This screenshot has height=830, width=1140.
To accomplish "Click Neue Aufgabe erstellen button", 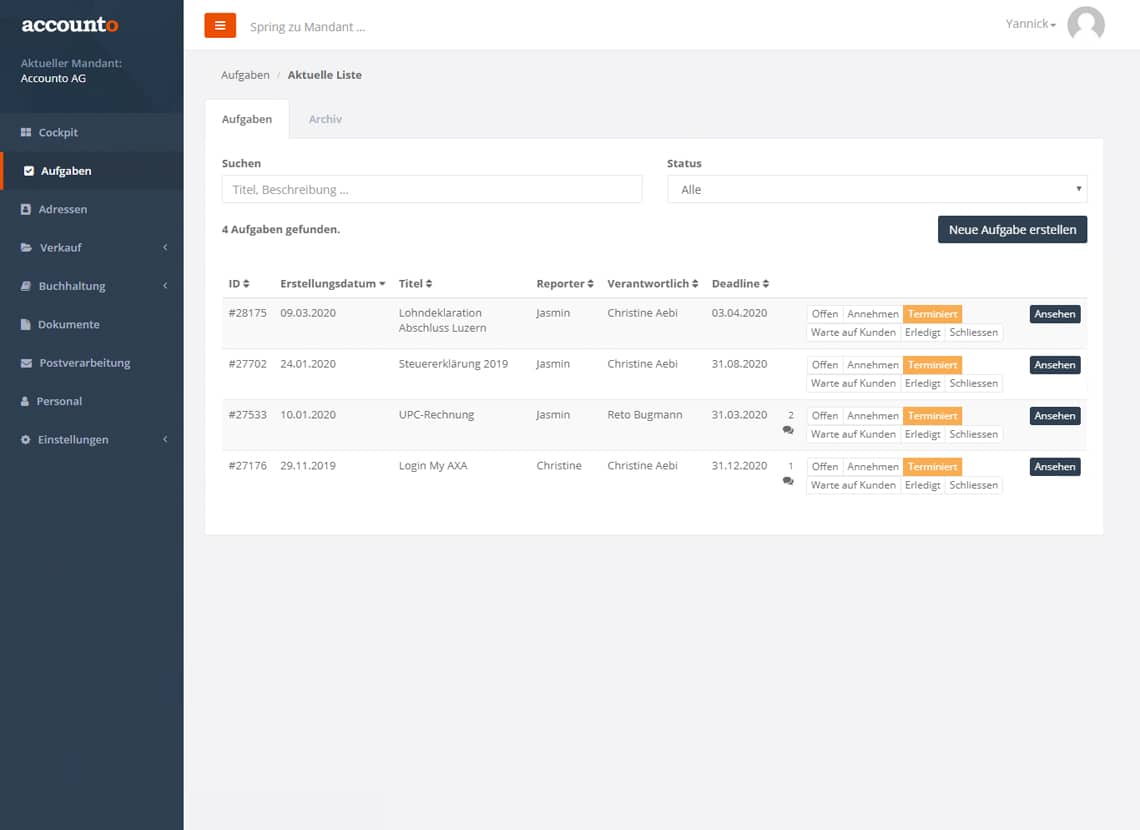I will click(x=1012, y=230).
